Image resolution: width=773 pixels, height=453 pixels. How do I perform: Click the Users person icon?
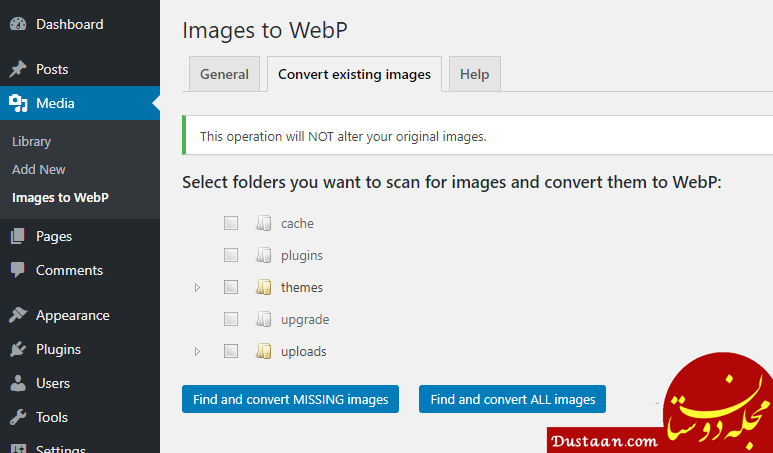pyautogui.click(x=18, y=383)
